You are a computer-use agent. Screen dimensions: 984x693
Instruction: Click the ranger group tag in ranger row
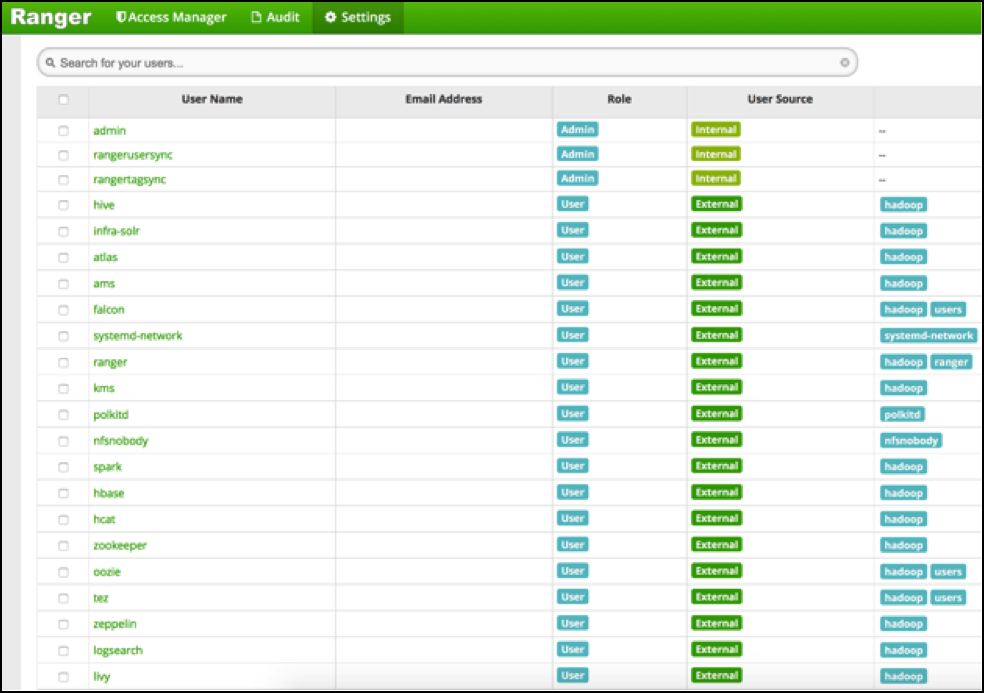(951, 362)
